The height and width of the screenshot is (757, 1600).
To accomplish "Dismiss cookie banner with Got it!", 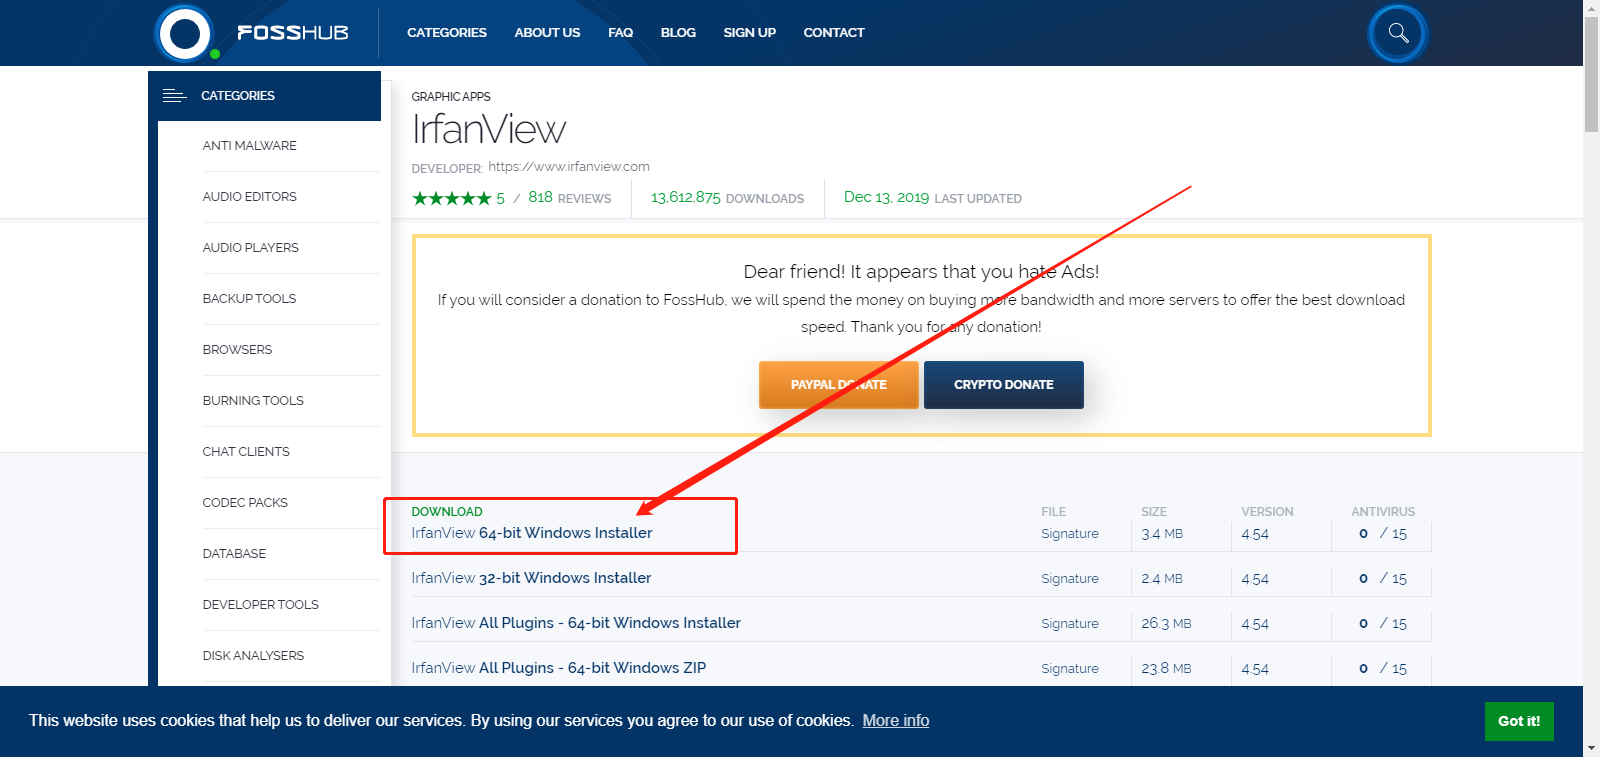I will 1519,721.
